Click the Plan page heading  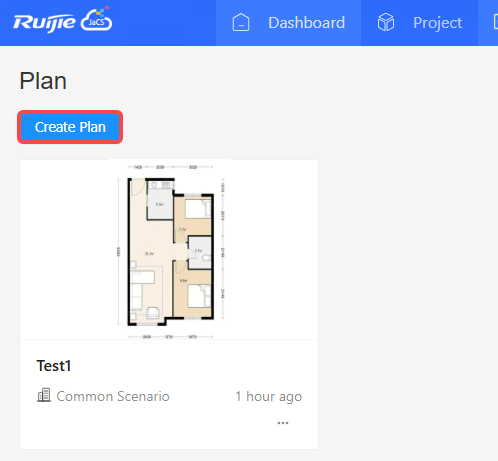click(43, 81)
